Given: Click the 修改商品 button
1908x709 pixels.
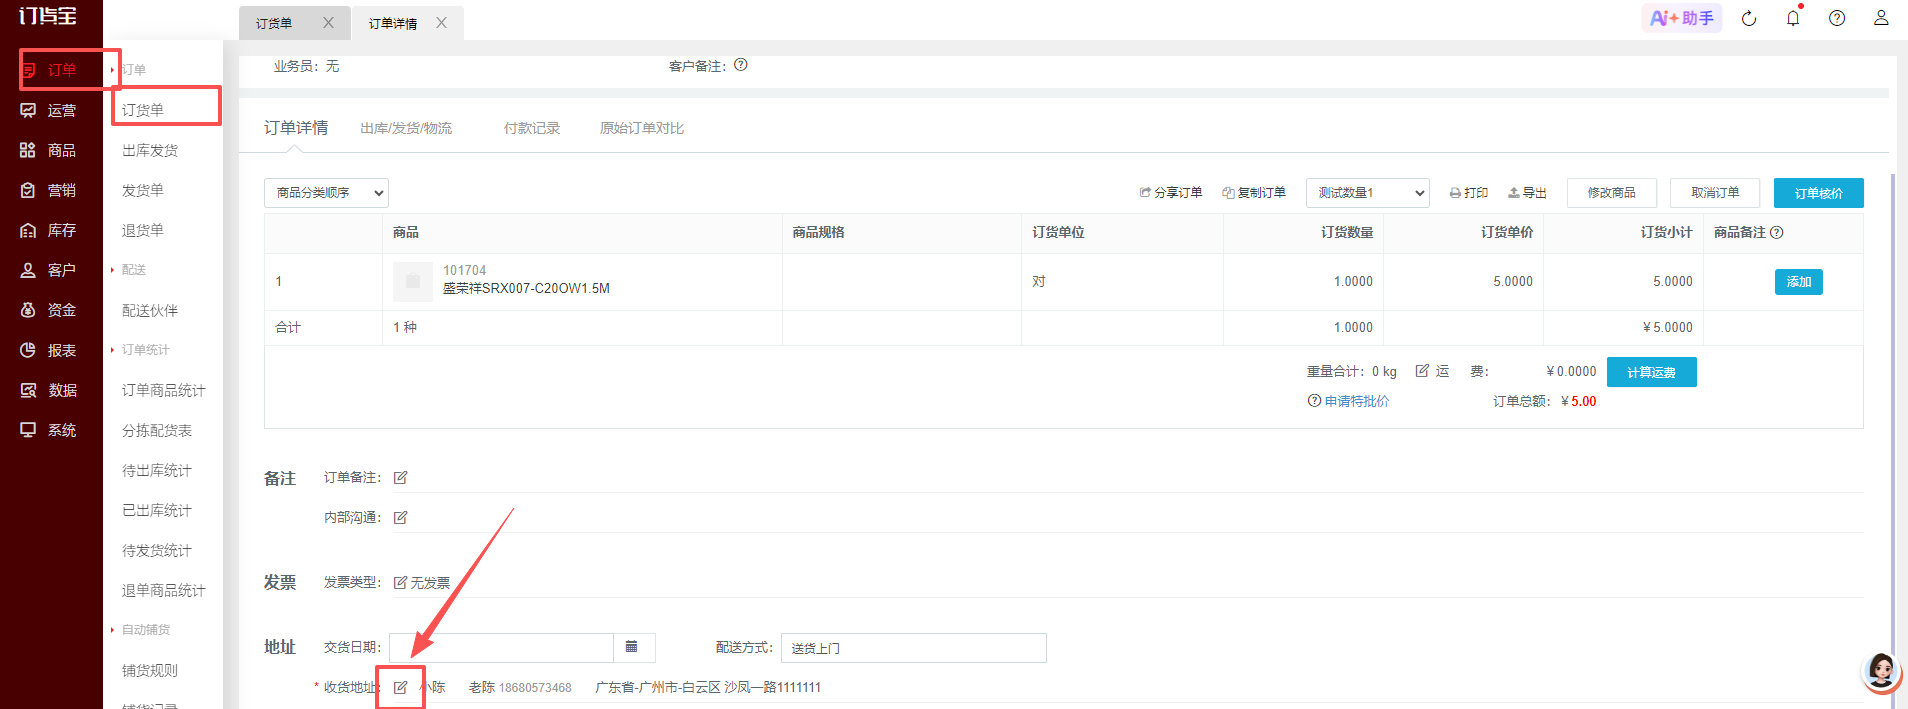Looking at the screenshot, I should point(1612,193).
